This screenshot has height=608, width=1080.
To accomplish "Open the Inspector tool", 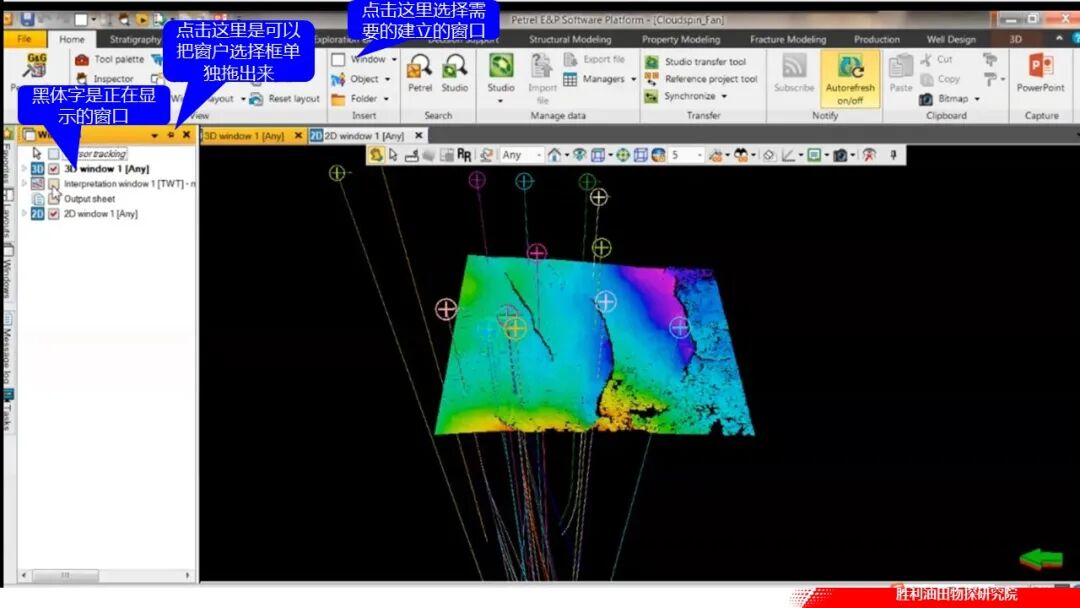I will [105, 79].
